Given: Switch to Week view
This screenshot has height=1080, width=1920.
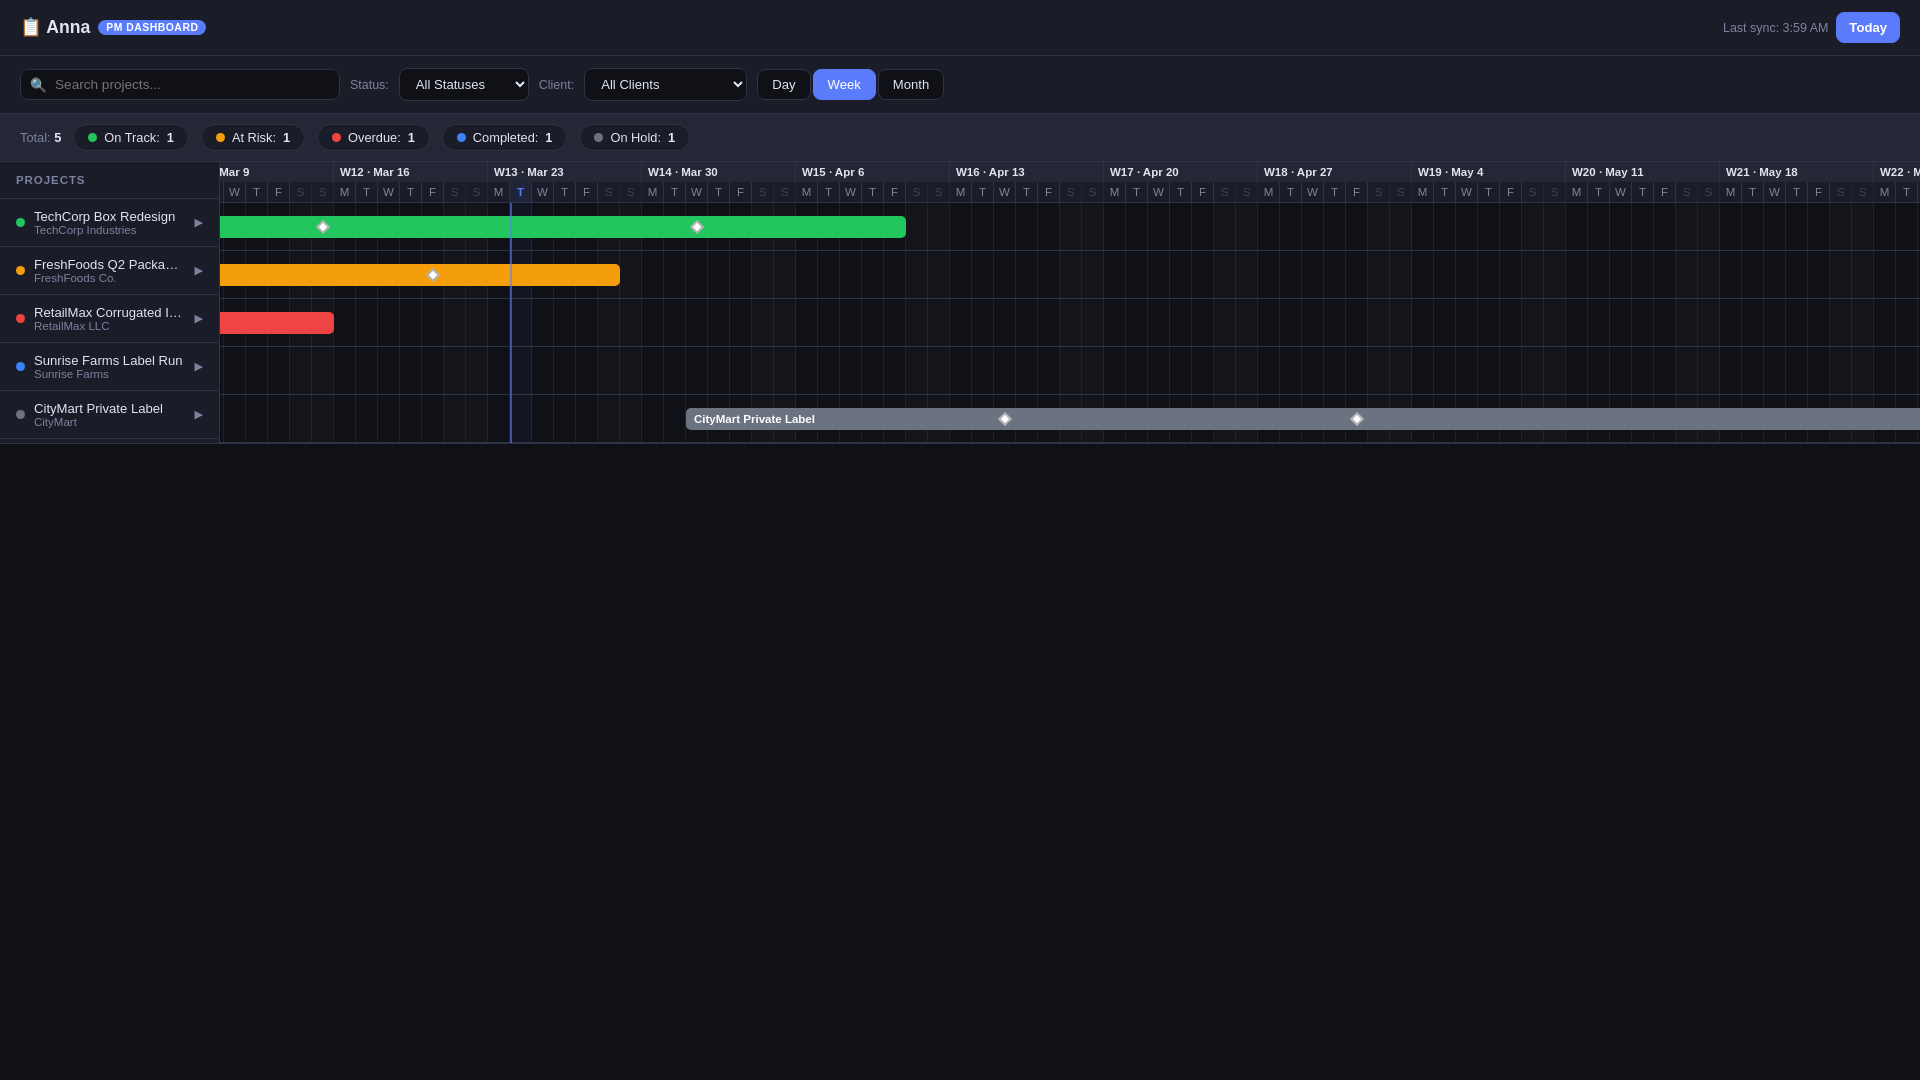Looking at the screenshot, I should click(844, 85).
